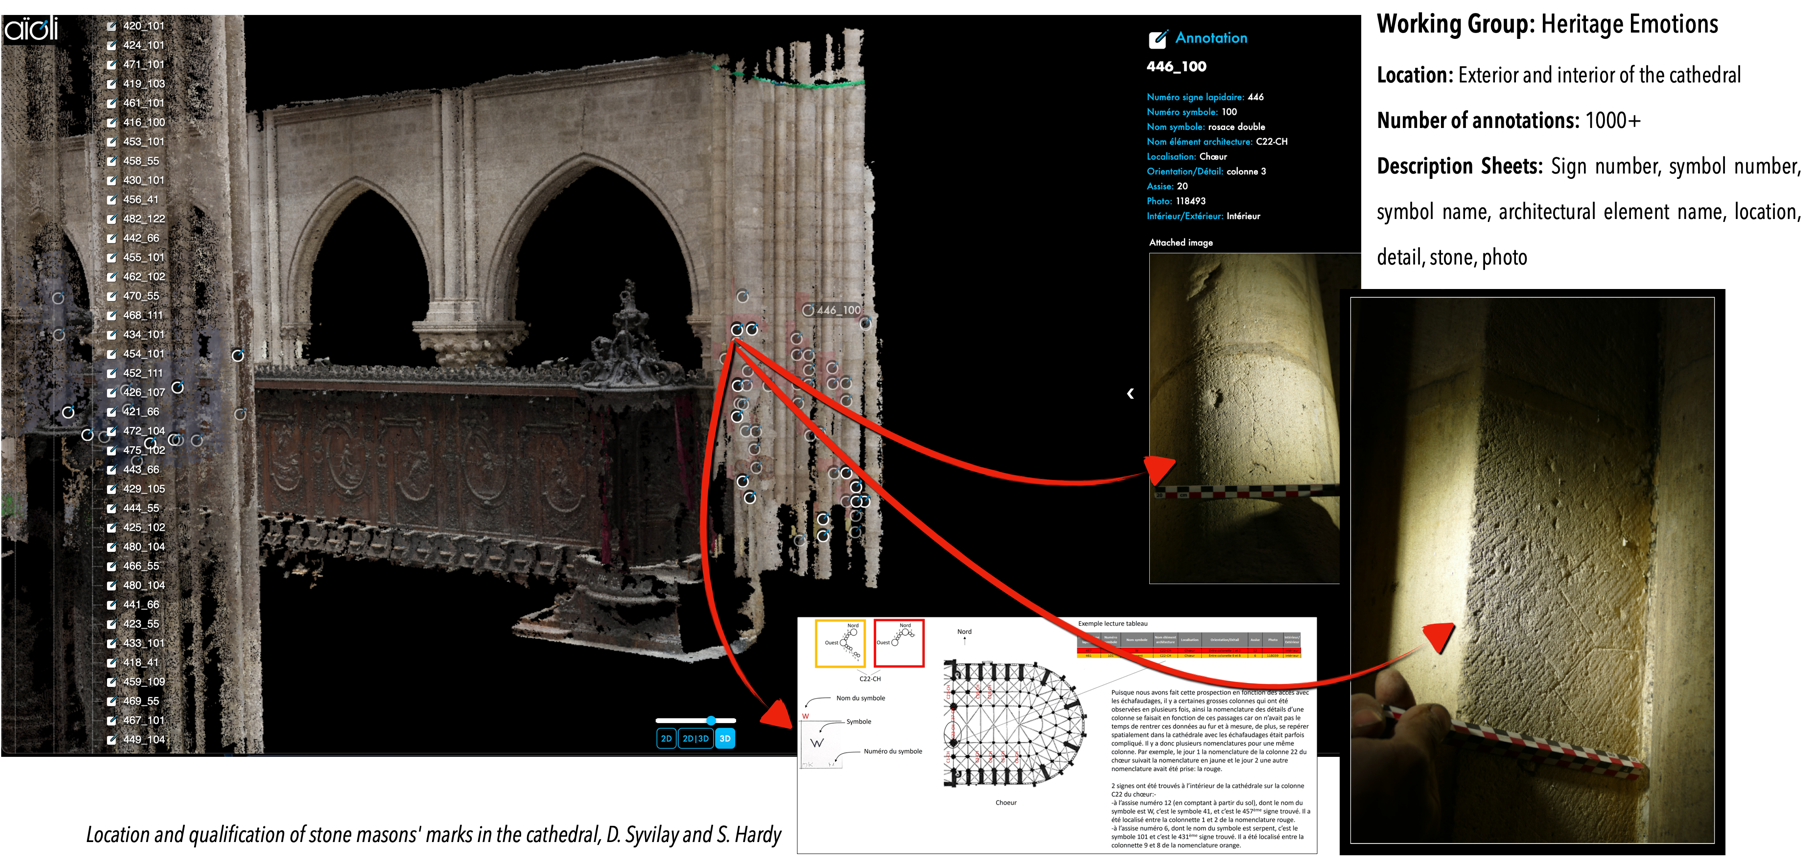Click the annotation icon beside 420_101
This screenshot has width=1806, height=856.
[x=112, y=26]
